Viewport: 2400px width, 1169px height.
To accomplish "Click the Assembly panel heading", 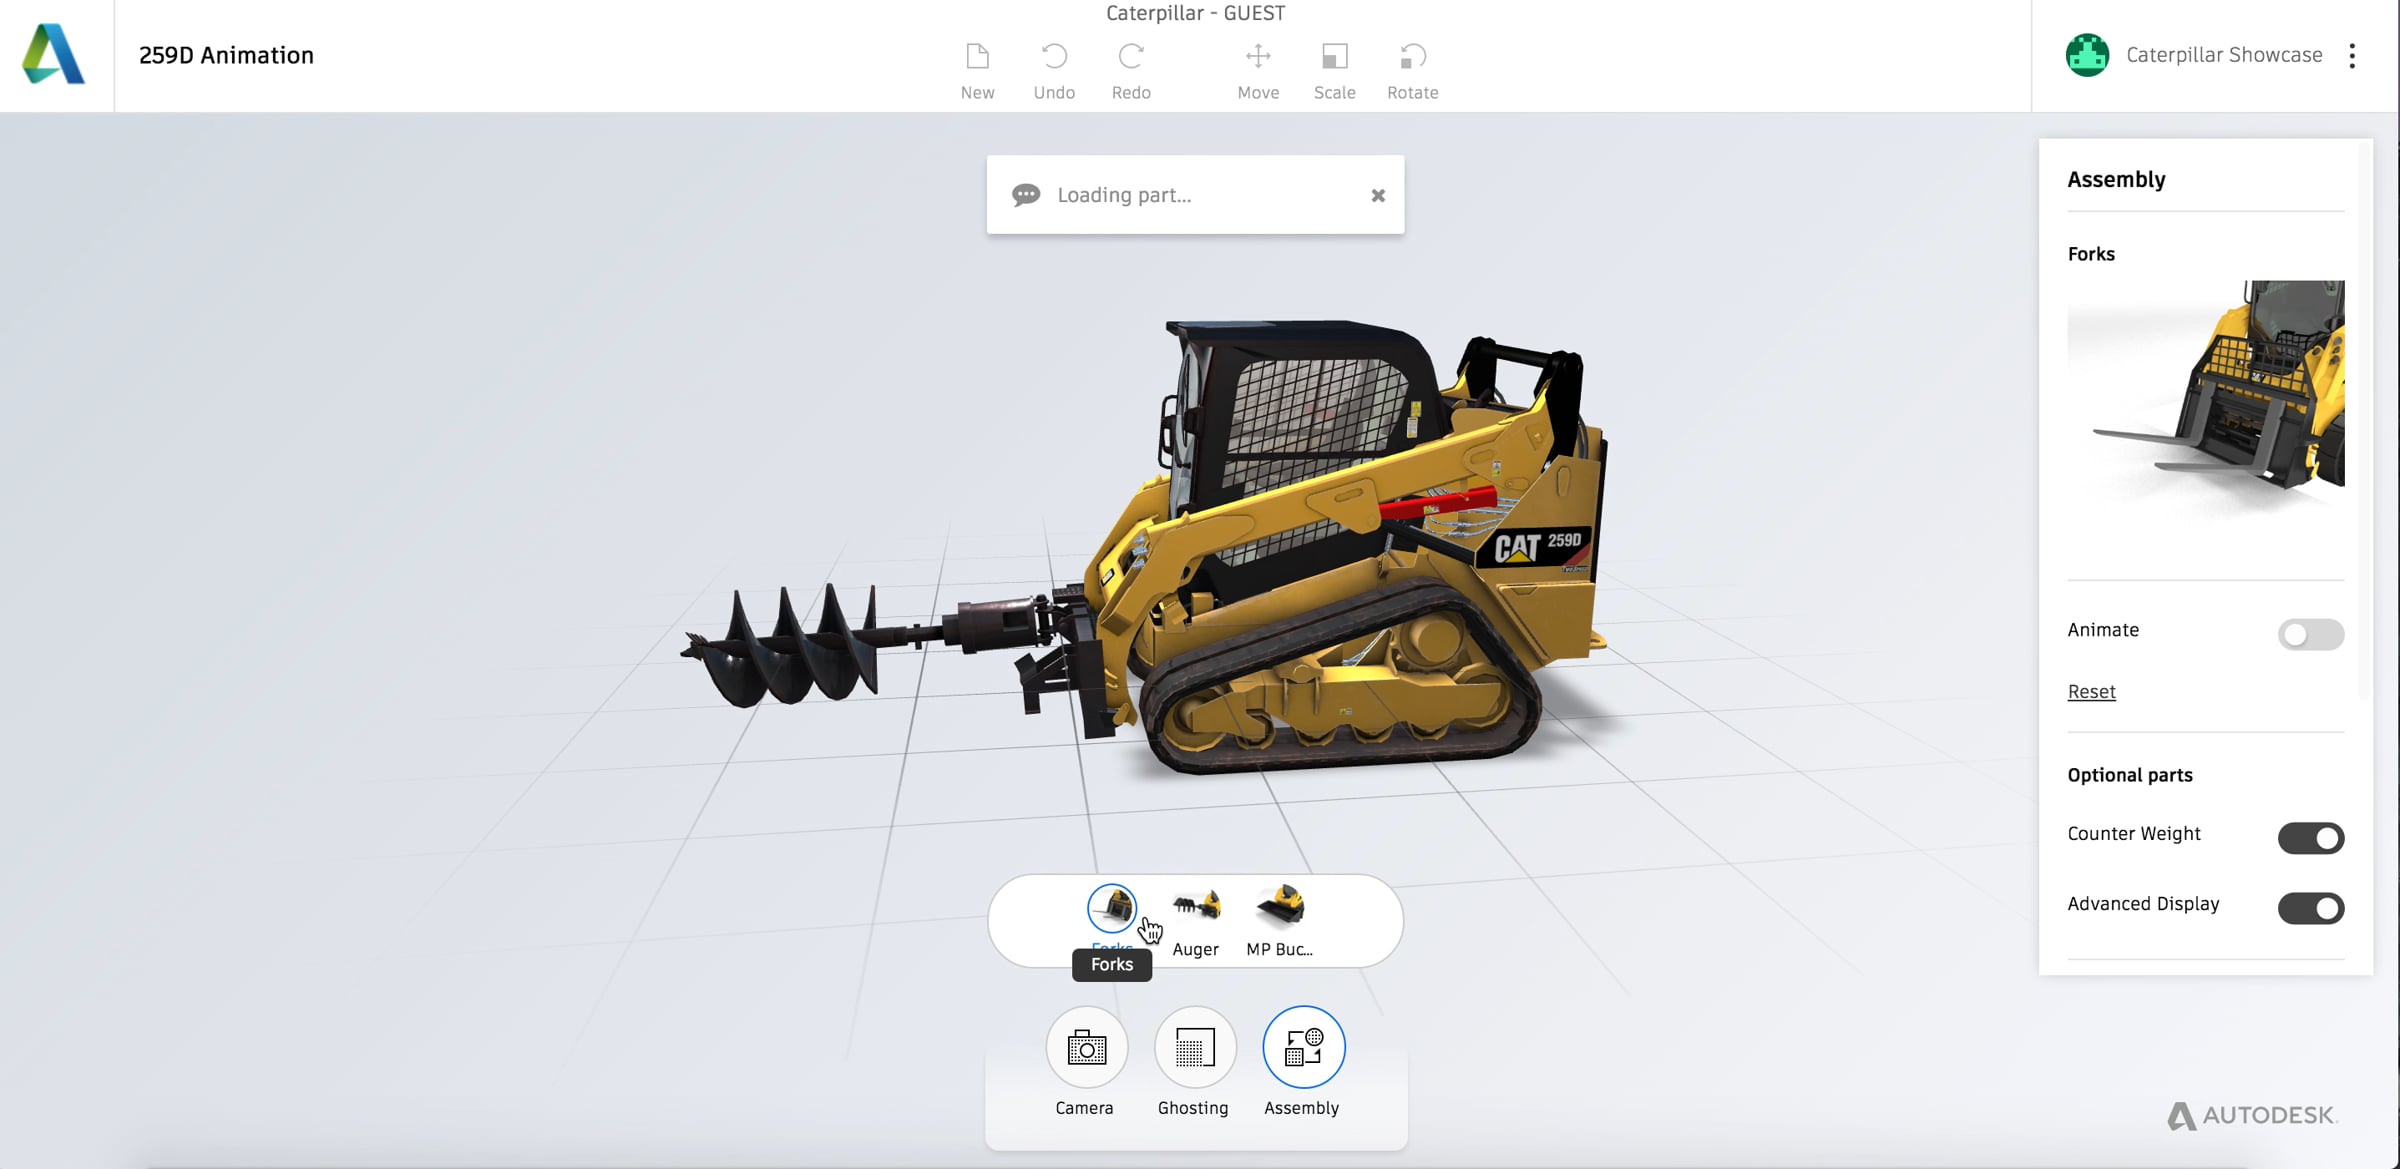I will click(2116, 179).
